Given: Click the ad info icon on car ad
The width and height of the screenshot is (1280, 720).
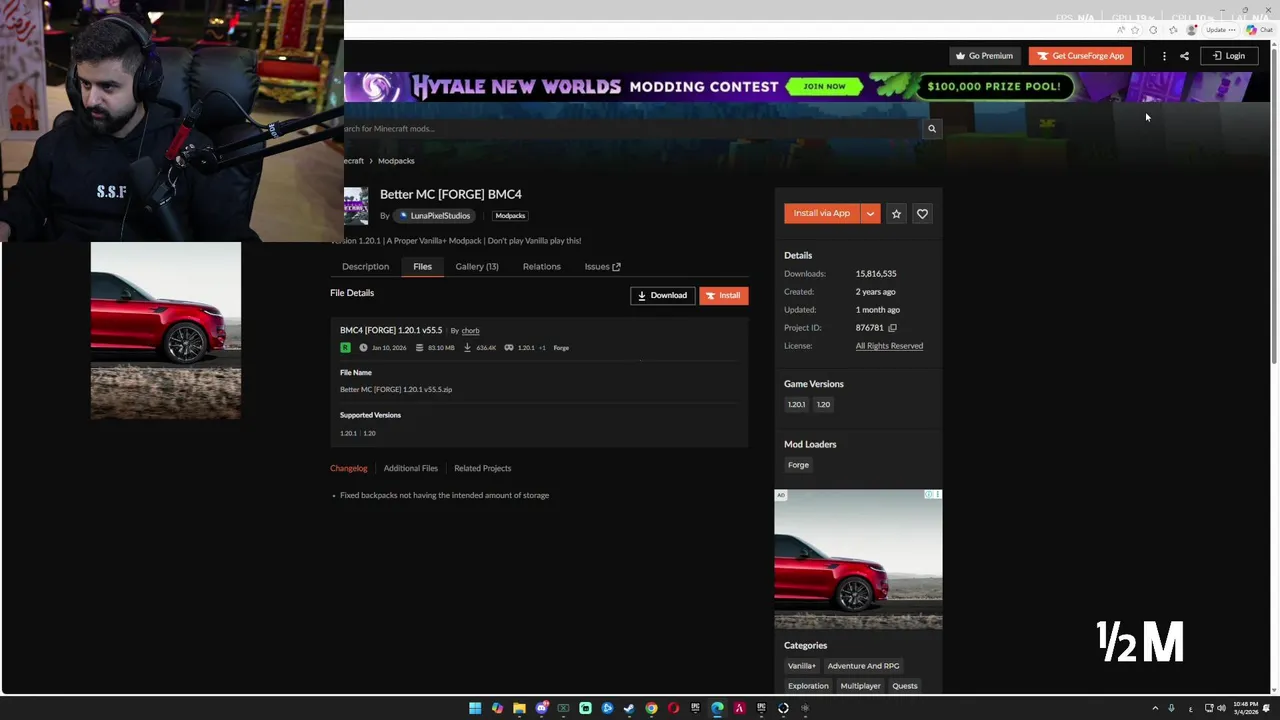Looking at the screenshot, I should [x=930, y=495].
